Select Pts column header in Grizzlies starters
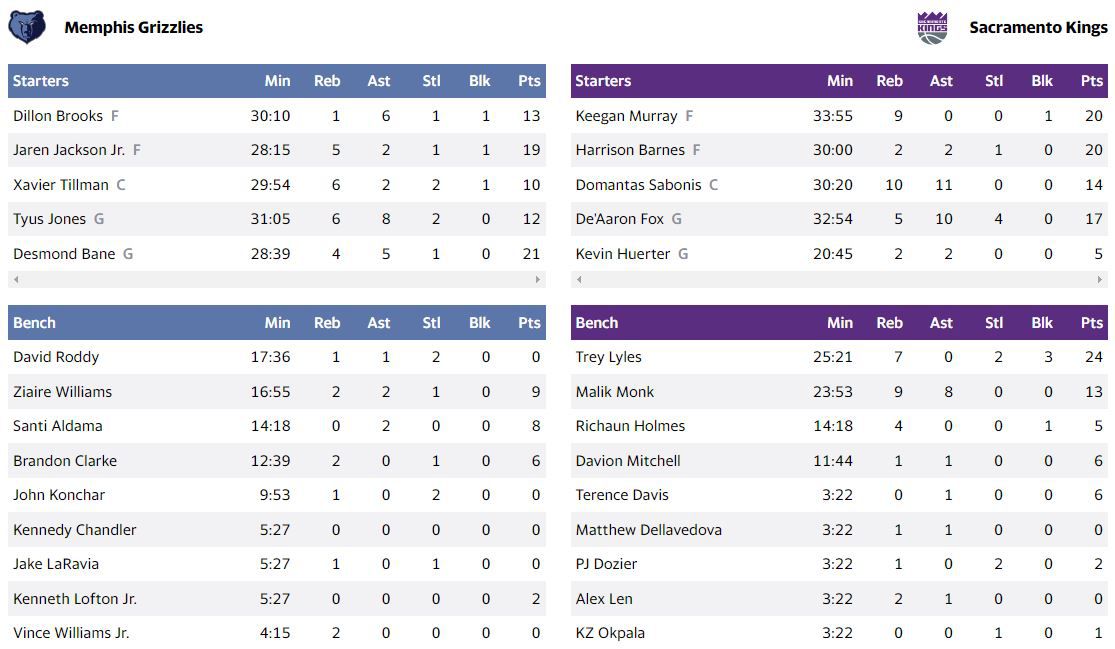The height and width of the screenshot is (649, 1115). click(529, 81)
